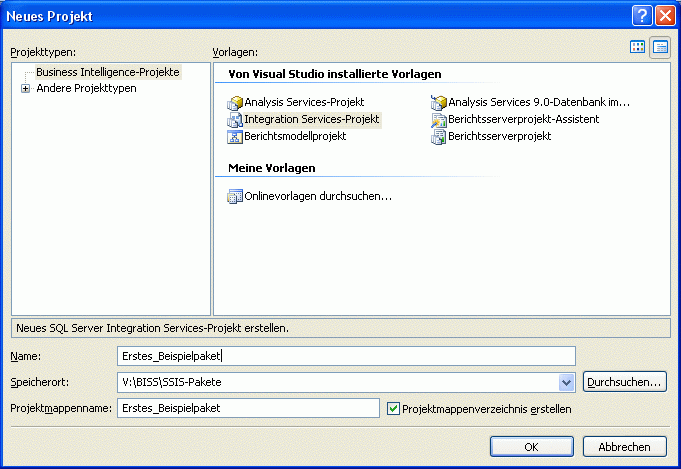Open the Speicherort dropdown arrow
Image resolution: width=681 pixels, height=469 pixels.
coord(566,383)
